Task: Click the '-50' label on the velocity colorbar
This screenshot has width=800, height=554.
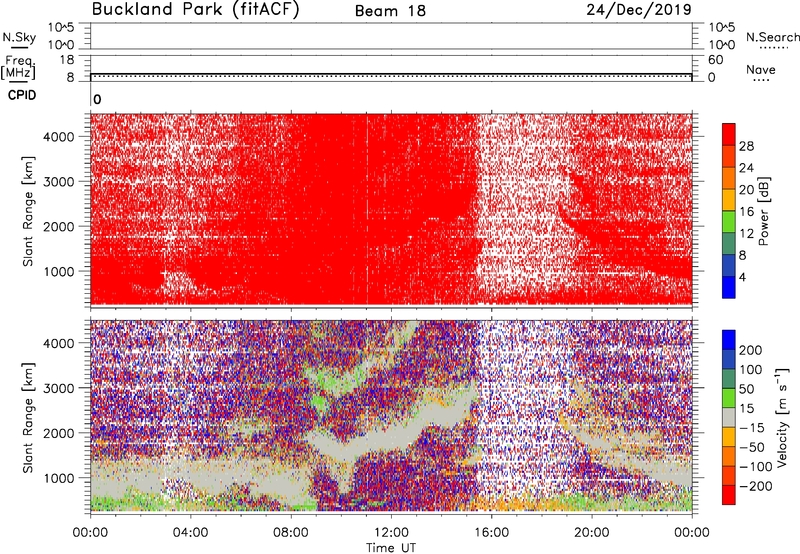Action: pyautogui.click(x=752, y=447)
